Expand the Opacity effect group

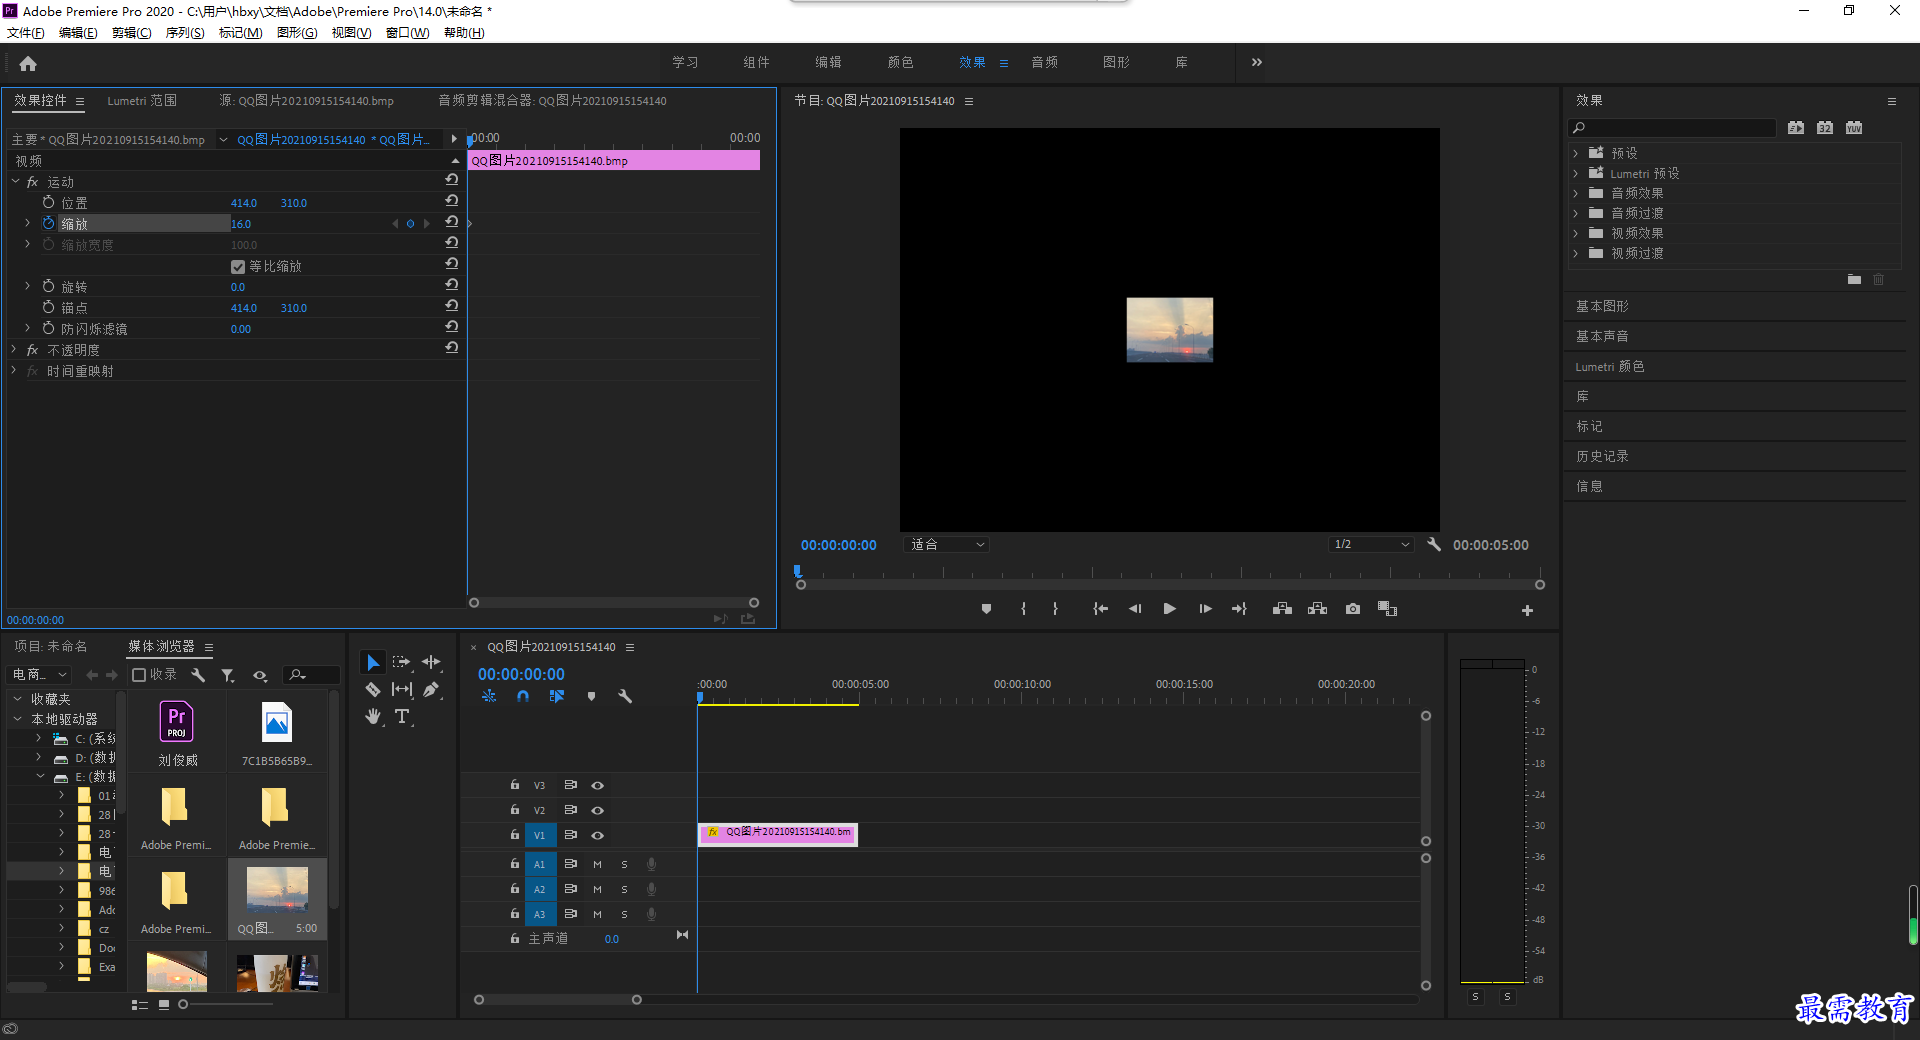tap(14, 349)
